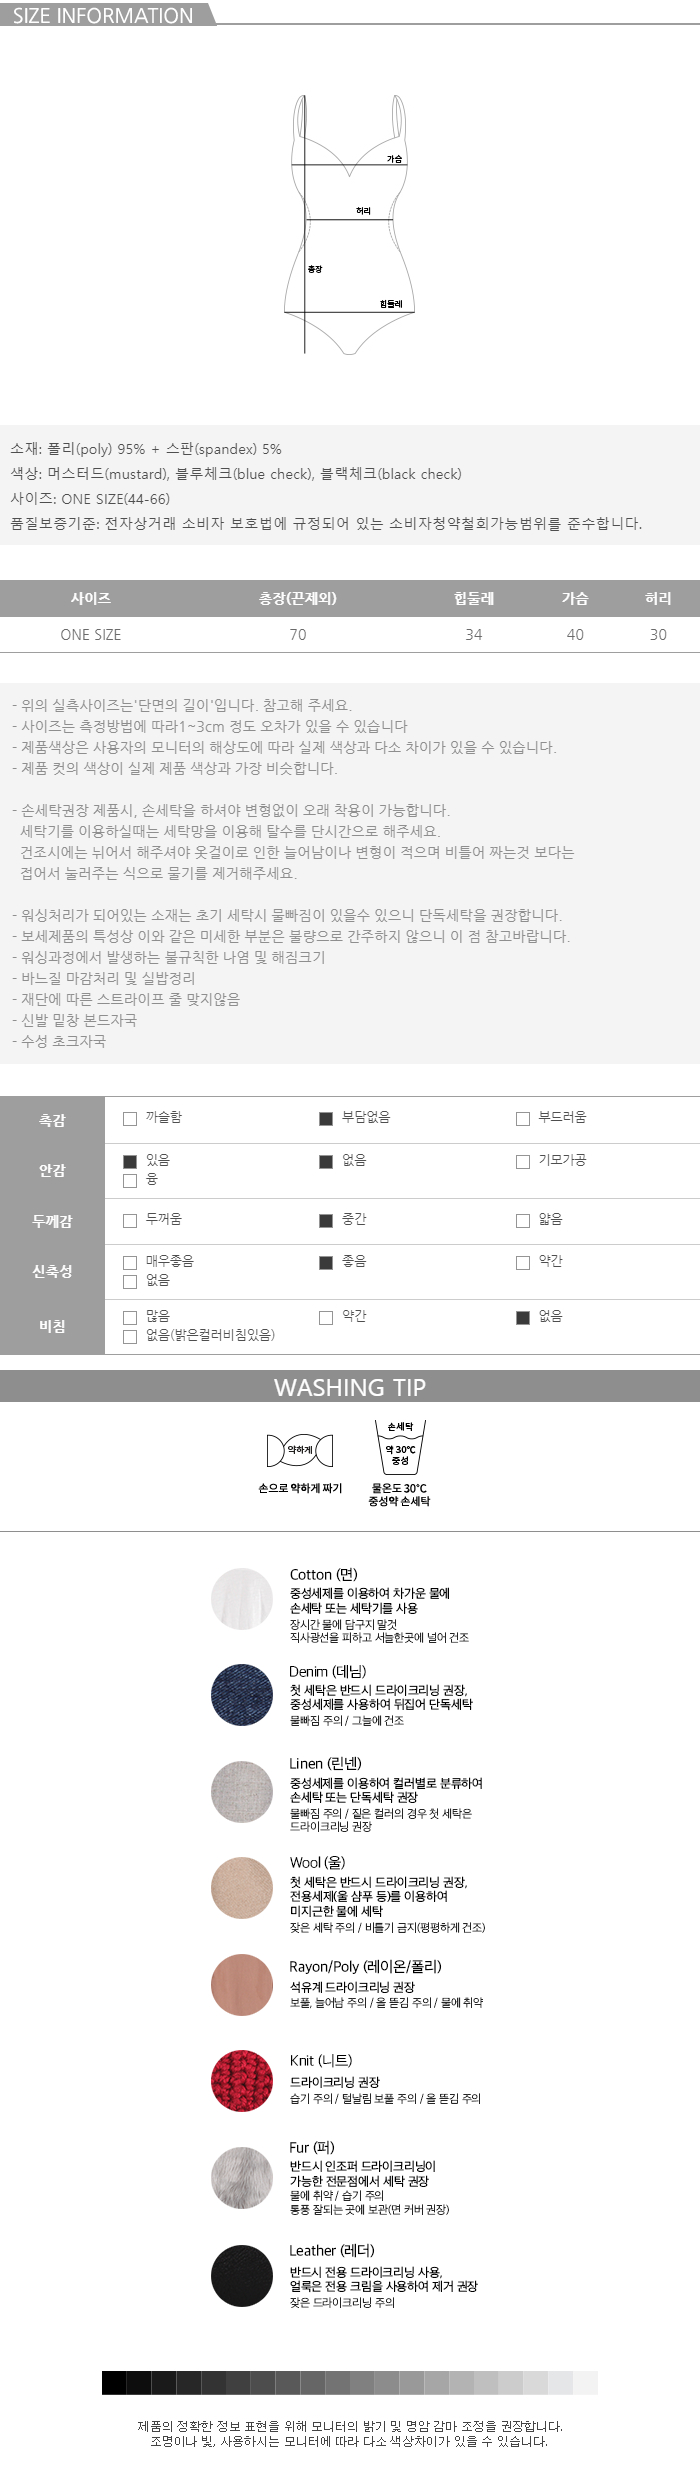This screenshot has width=700, height=2489.
Task: Click the Linen fabric sample circle
Action: [x=242, y=1792]
